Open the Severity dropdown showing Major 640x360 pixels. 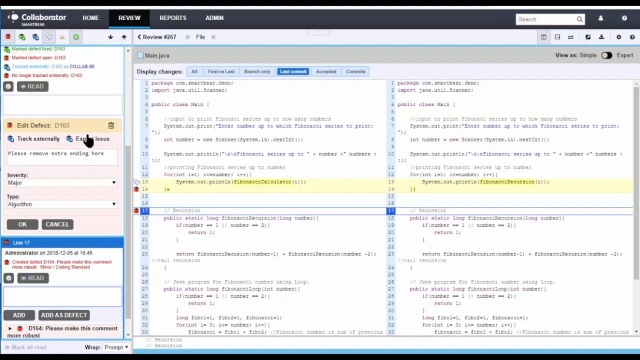click(62, 183)
